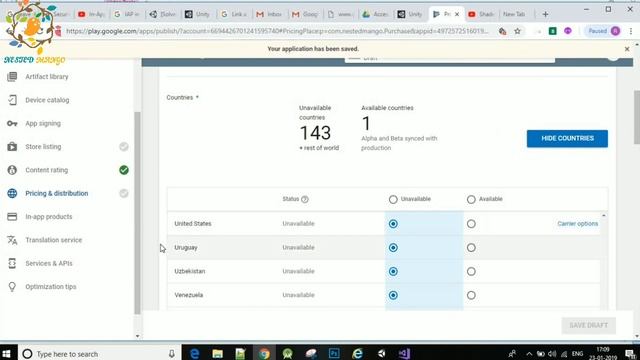The image size is (640, 360).
Task: Select Unavailable radio for Uzbekistan
Action: coord(393,271)
